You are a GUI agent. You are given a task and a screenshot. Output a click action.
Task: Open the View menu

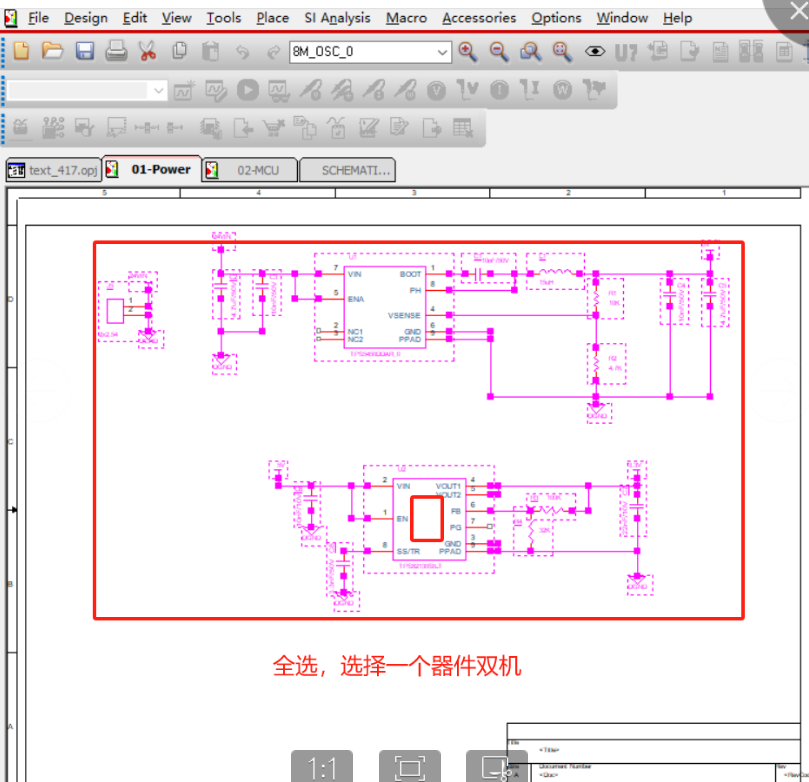[x=176, y=18]
